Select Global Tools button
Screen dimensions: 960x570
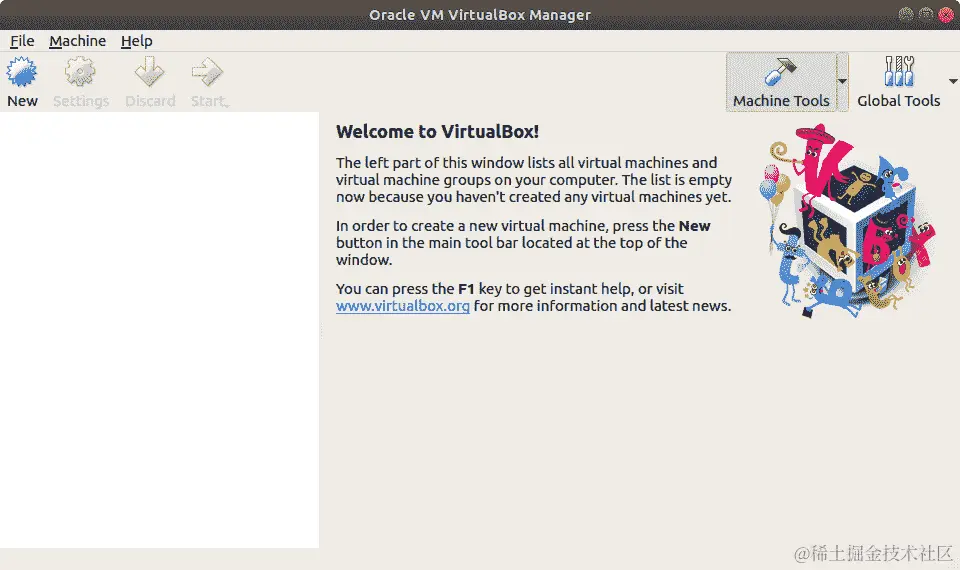(898, 82)
